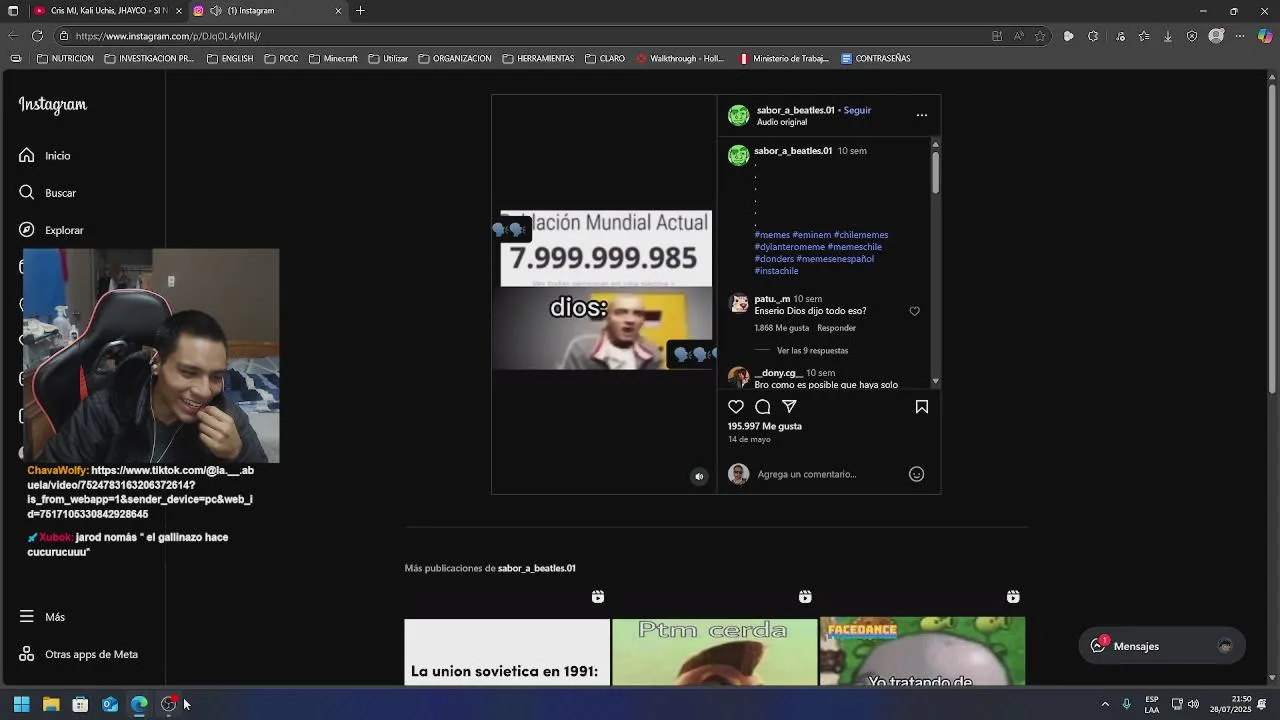1280x720 pixels.
Task: Open Otras apps de Meta
Action: point(78,654)
